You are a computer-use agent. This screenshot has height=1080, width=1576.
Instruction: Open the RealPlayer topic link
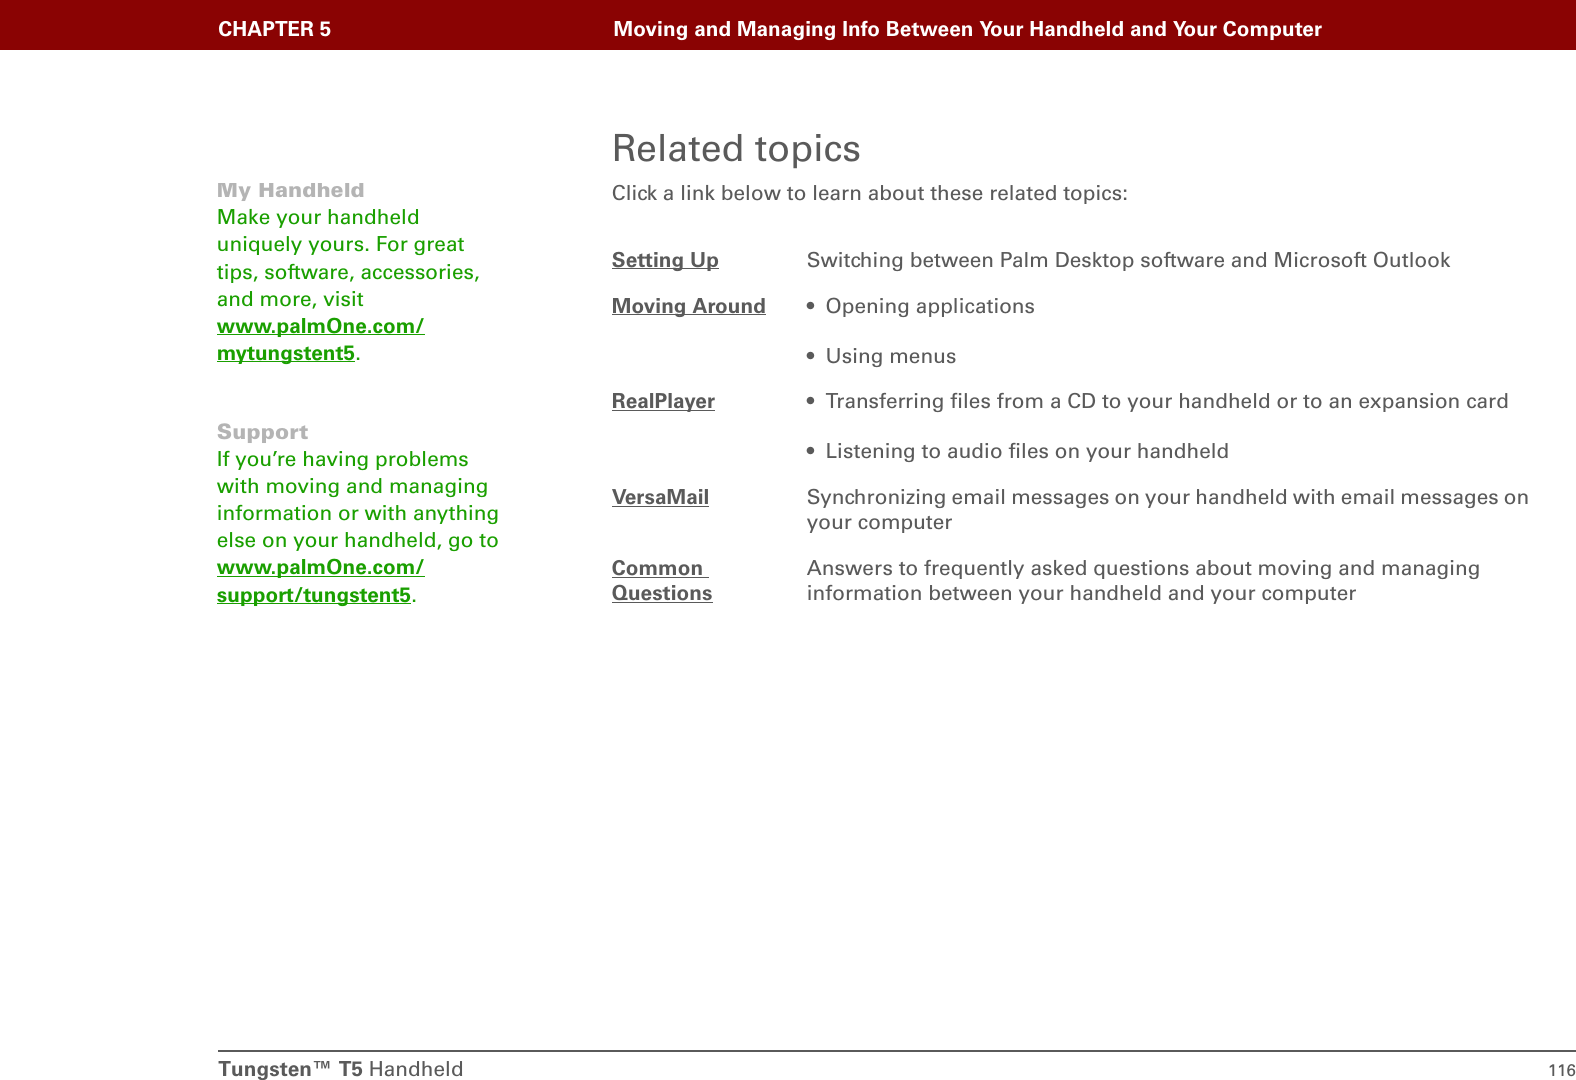point(663,401)
